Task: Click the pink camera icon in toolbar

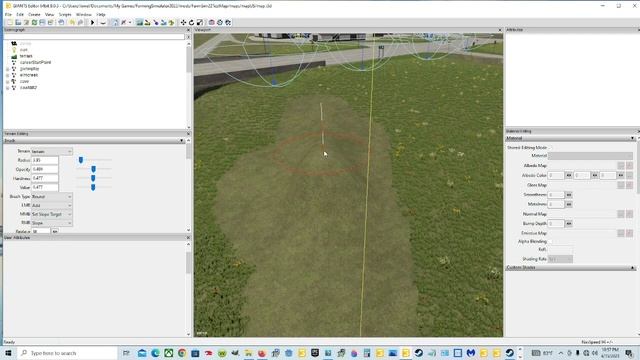Action: point(211,22)
